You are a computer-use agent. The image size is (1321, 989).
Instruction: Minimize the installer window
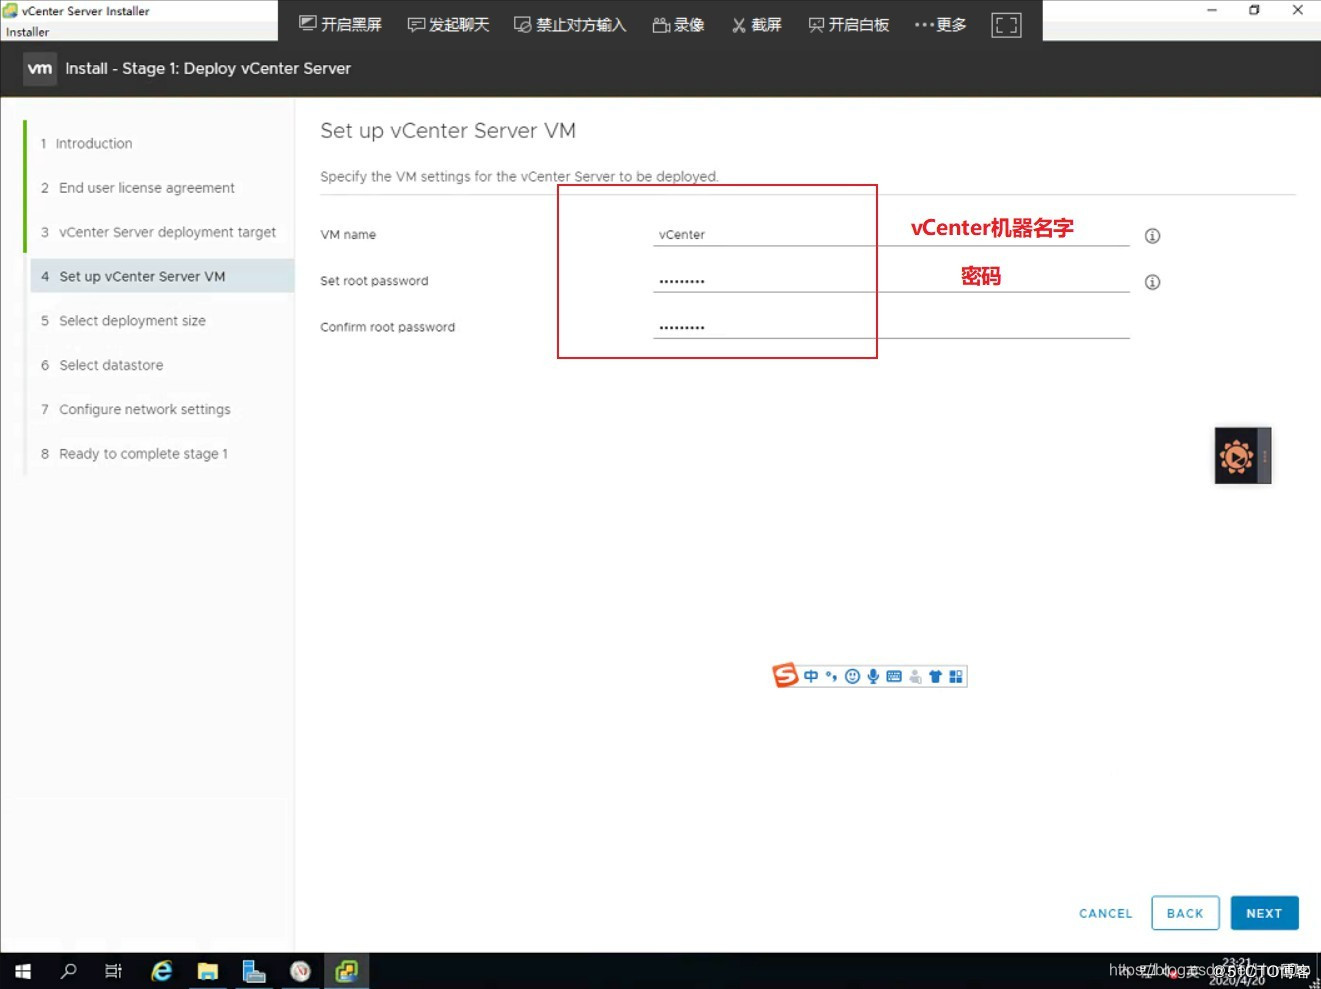point(1211,10)
